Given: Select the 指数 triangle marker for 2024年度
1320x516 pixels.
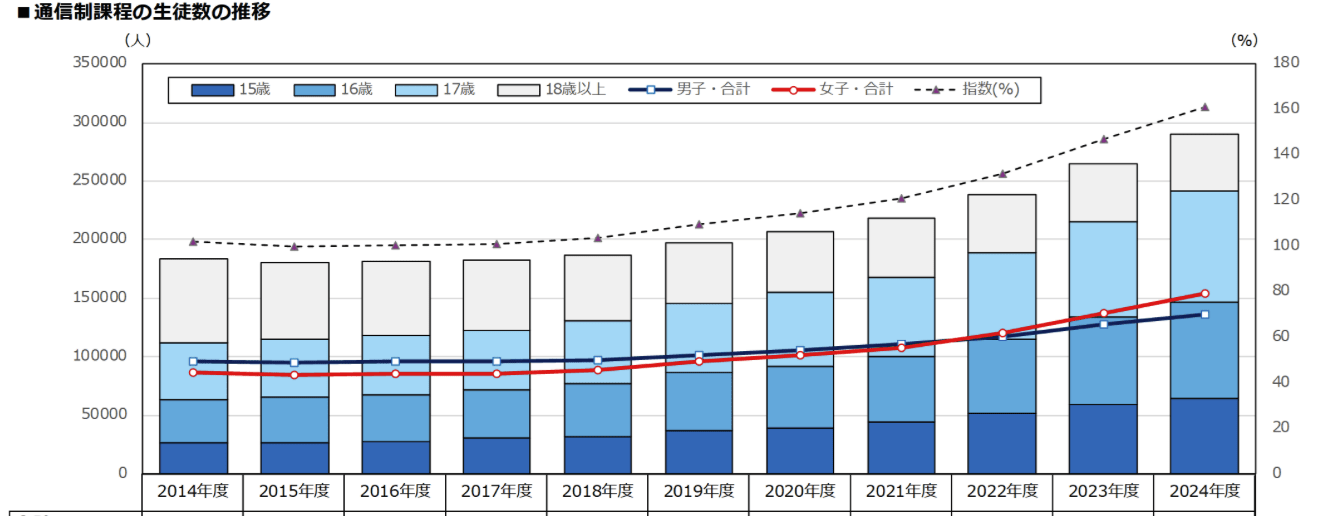Looking at the screenshot, I should click(1204, 107).
